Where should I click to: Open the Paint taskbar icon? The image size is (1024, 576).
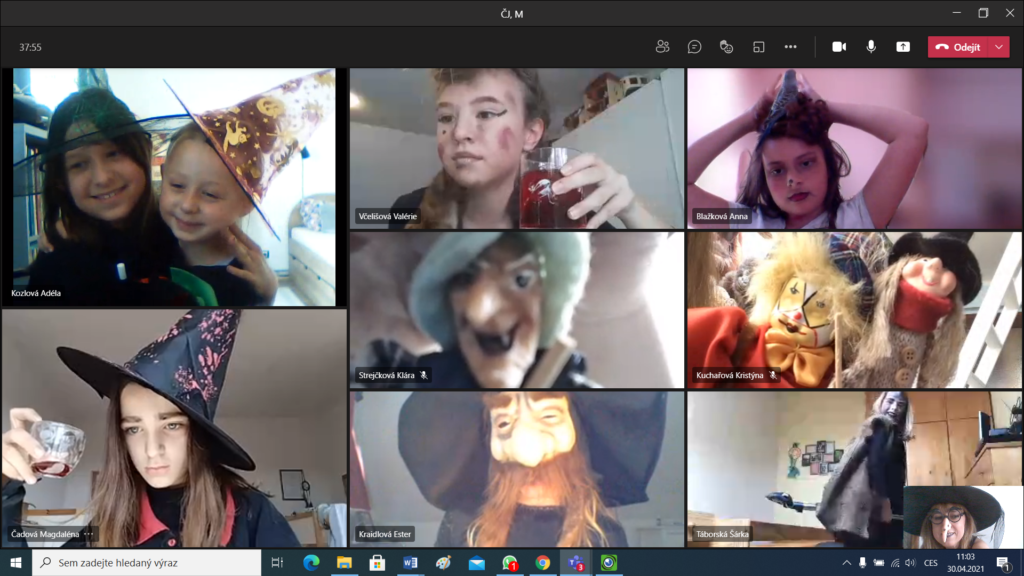click(x=443, y=562)
